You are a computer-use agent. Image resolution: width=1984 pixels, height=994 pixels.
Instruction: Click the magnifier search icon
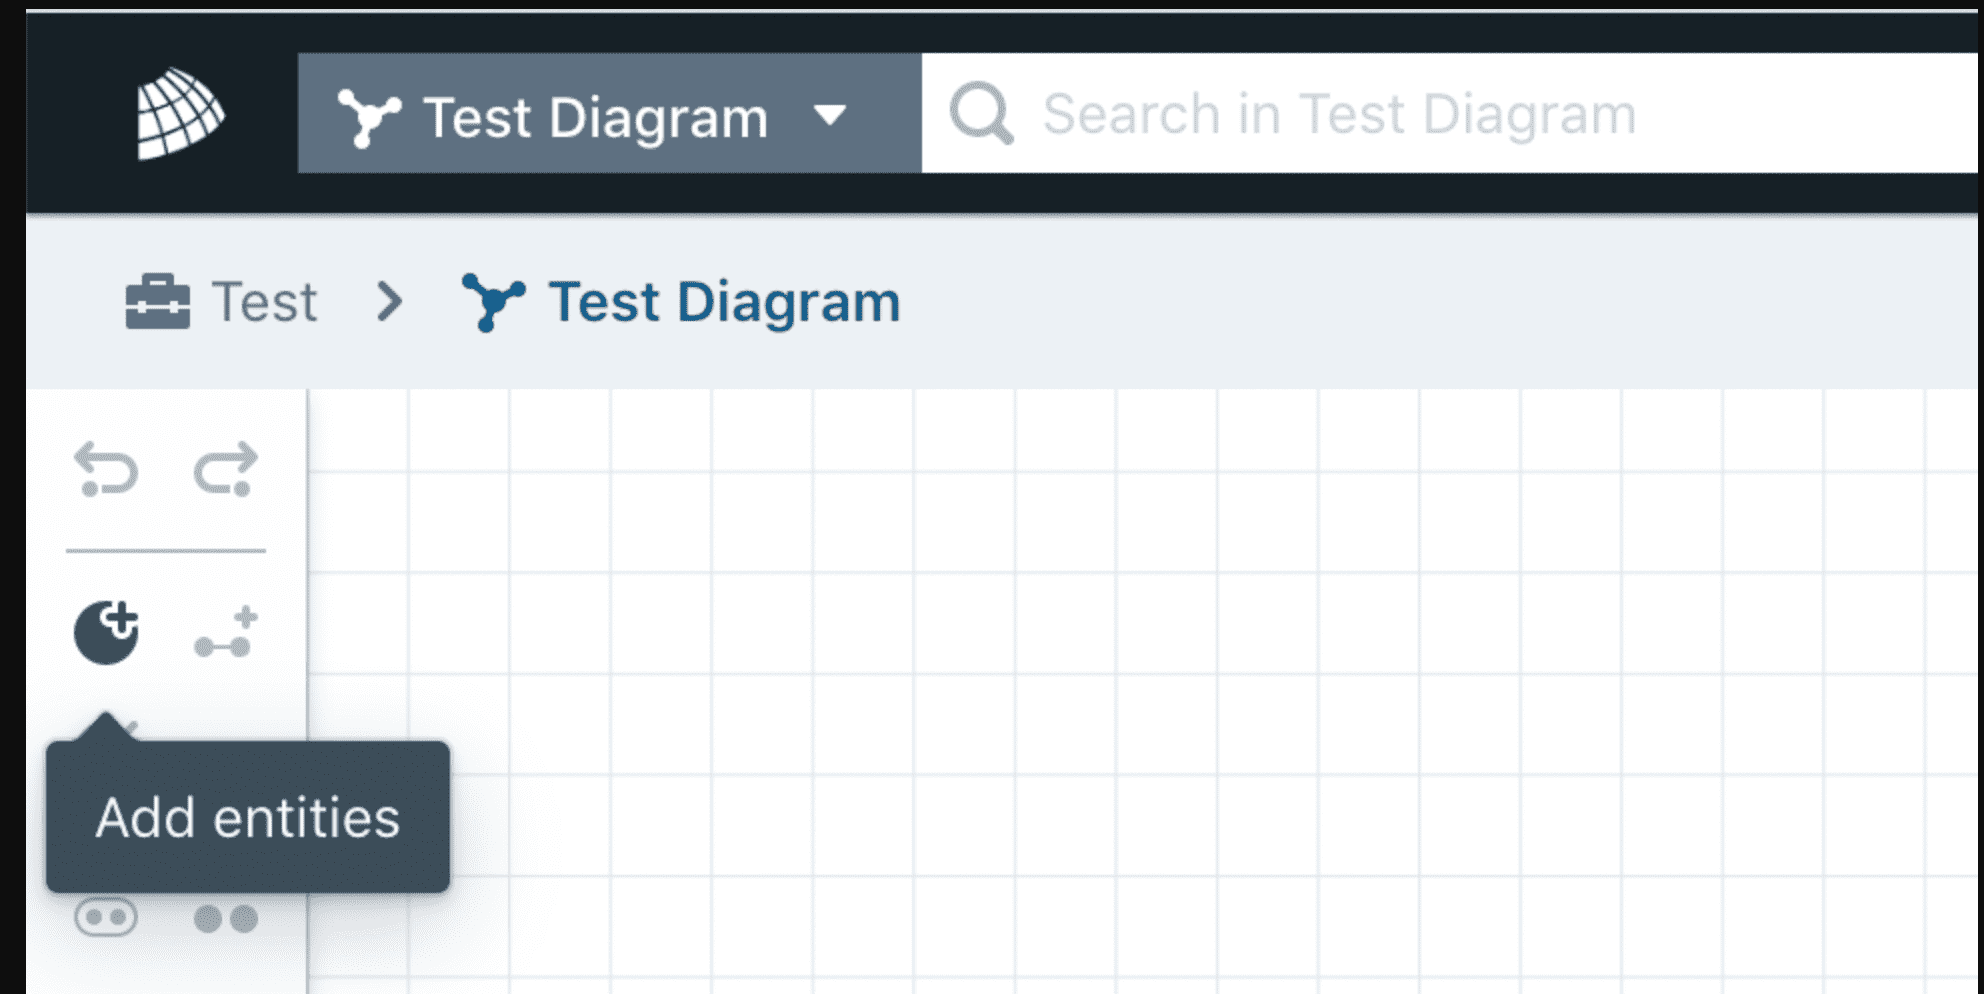pos(981,113)
